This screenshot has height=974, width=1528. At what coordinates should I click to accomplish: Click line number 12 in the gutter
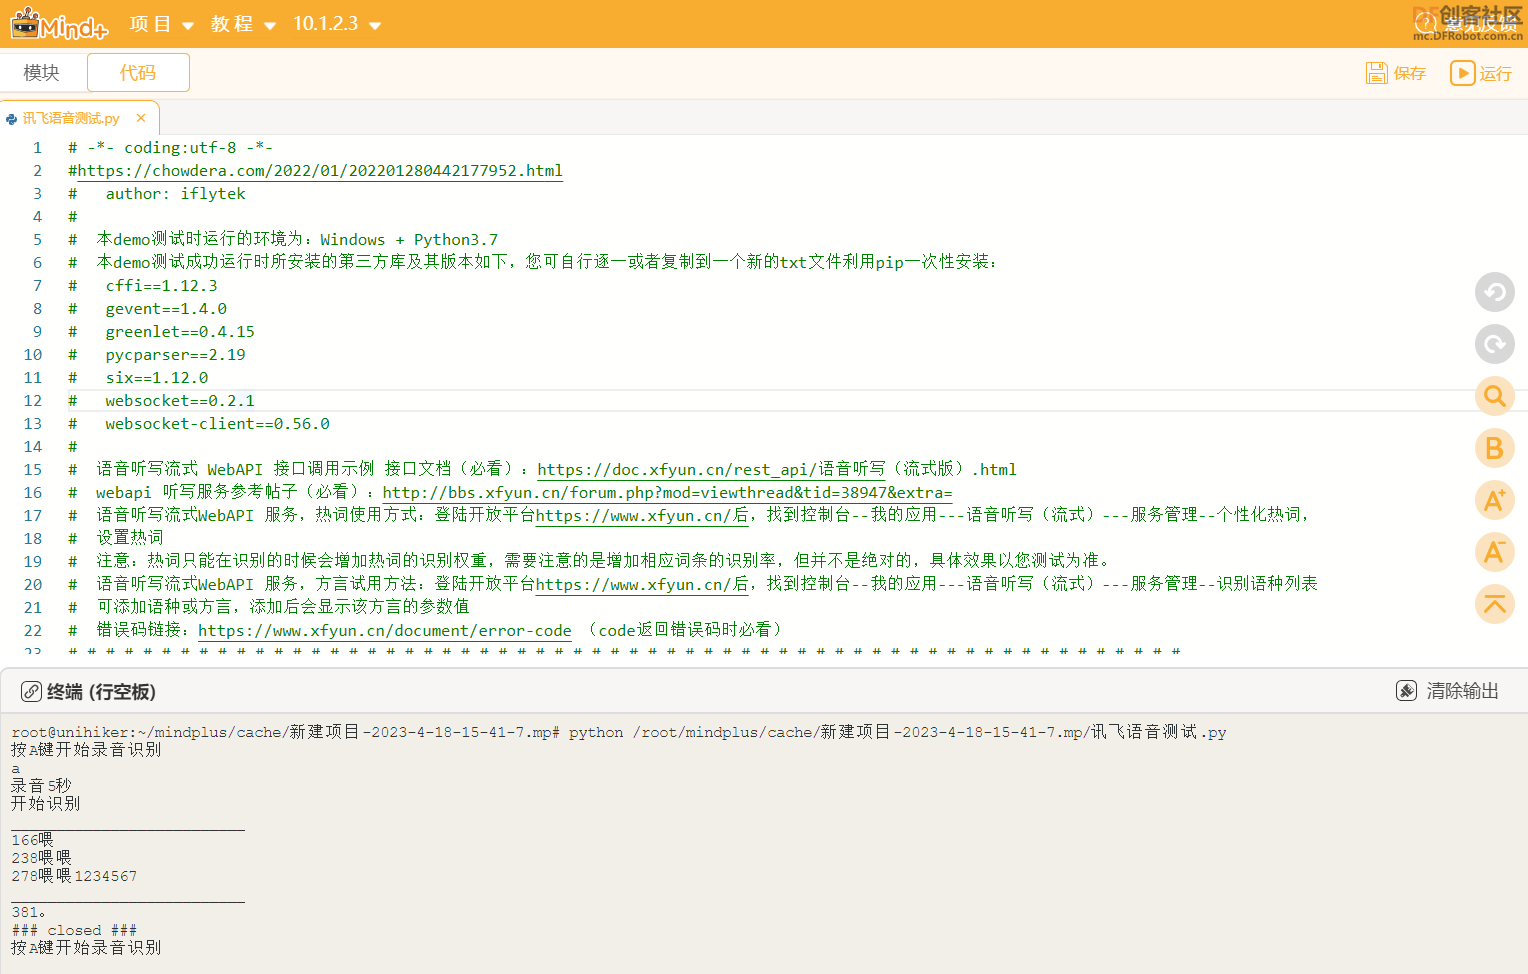point(33,401)
